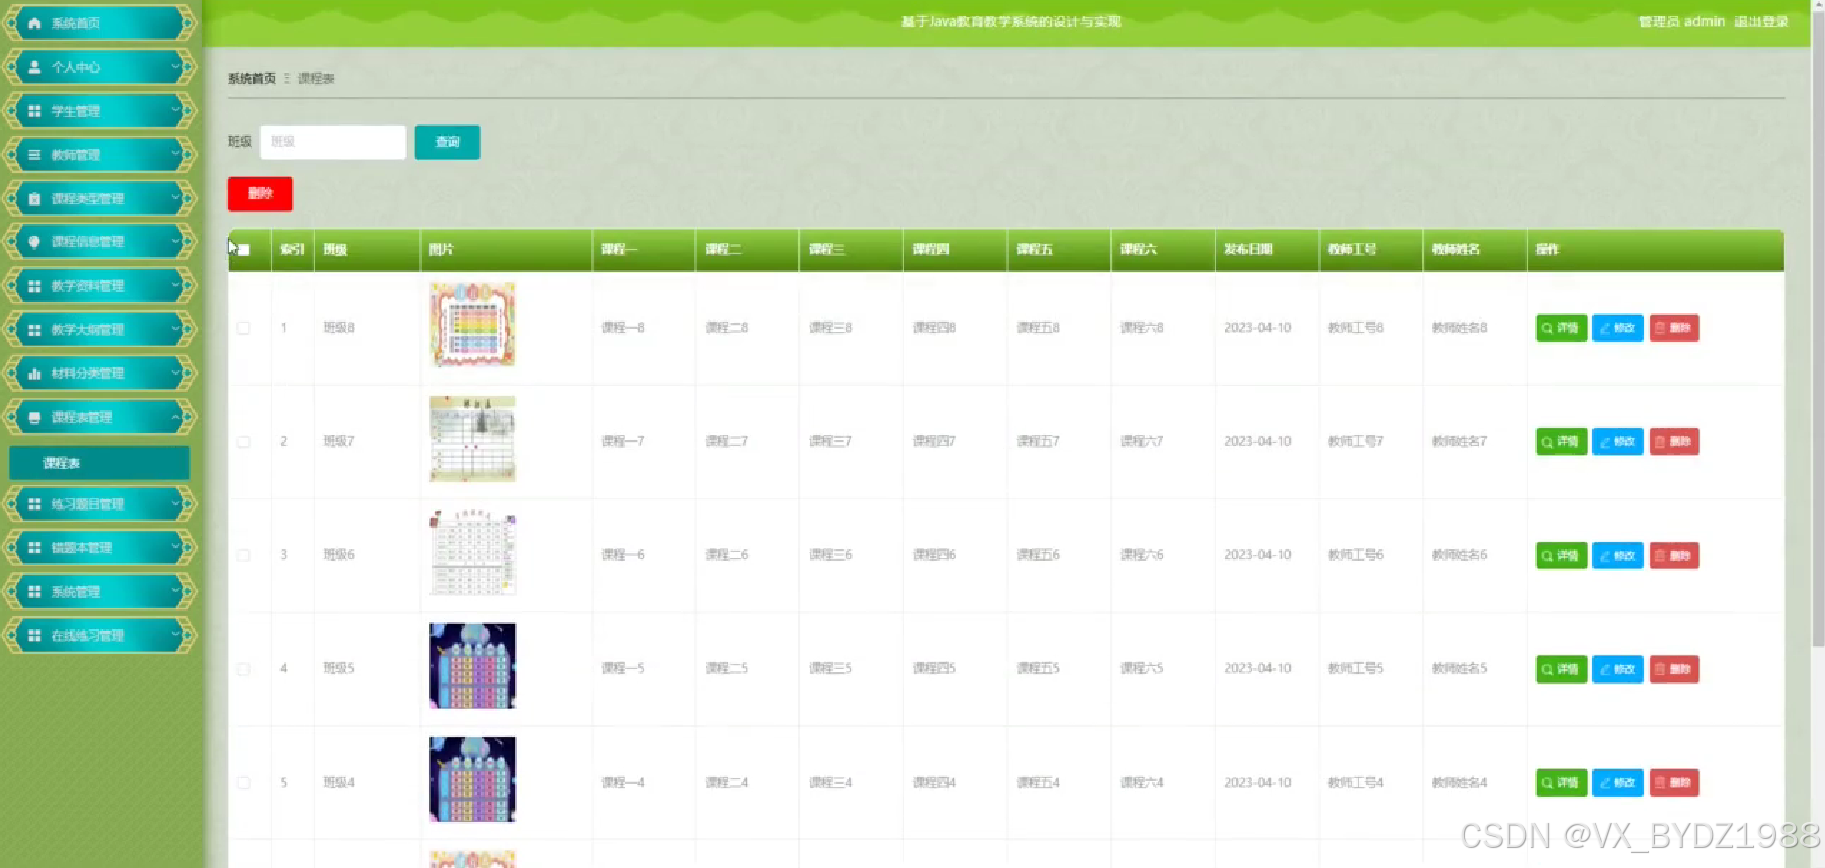Click 修改 for row 班级5
Screen dimensions: 1825x868
[1617, 669]
